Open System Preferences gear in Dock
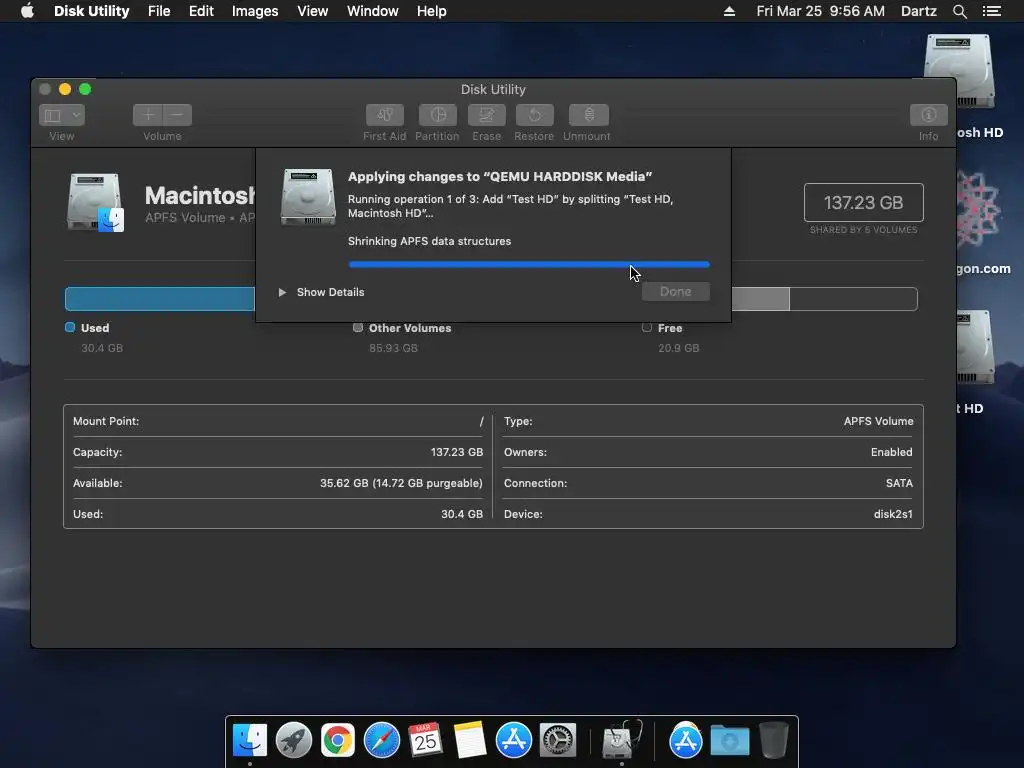Screen dimensions: 1024x768 (558, 741)
